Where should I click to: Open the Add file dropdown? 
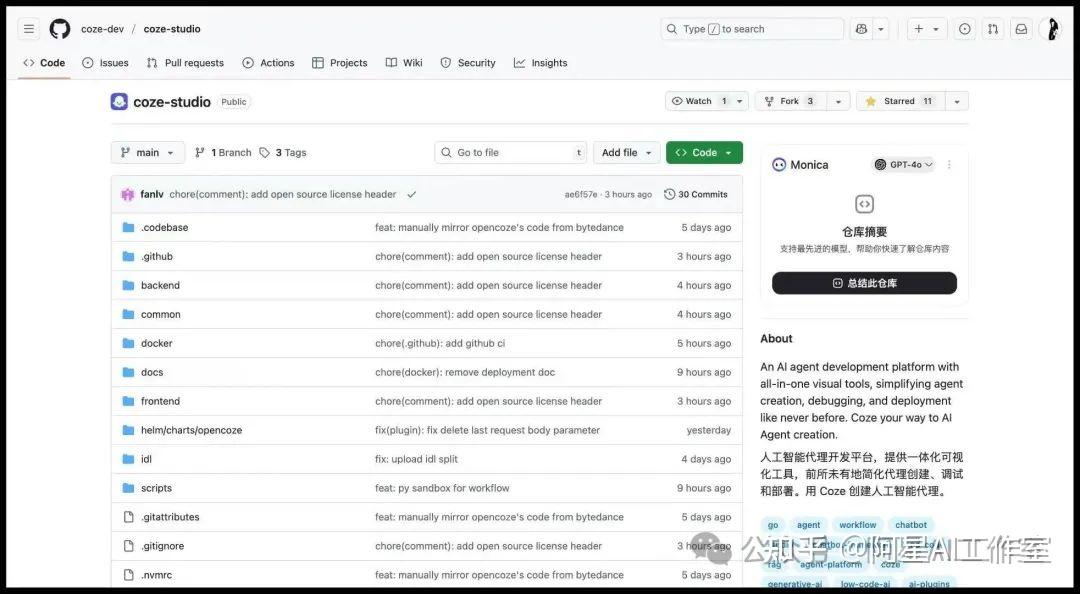pyautogui.click(x=627, y=152)
